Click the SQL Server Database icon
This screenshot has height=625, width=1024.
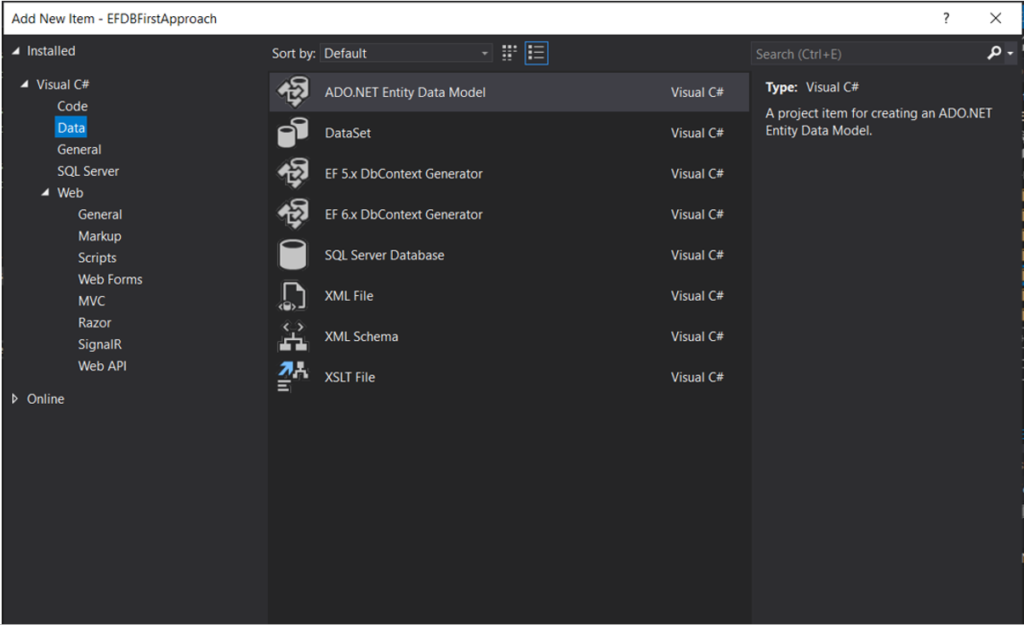point(293,255)
